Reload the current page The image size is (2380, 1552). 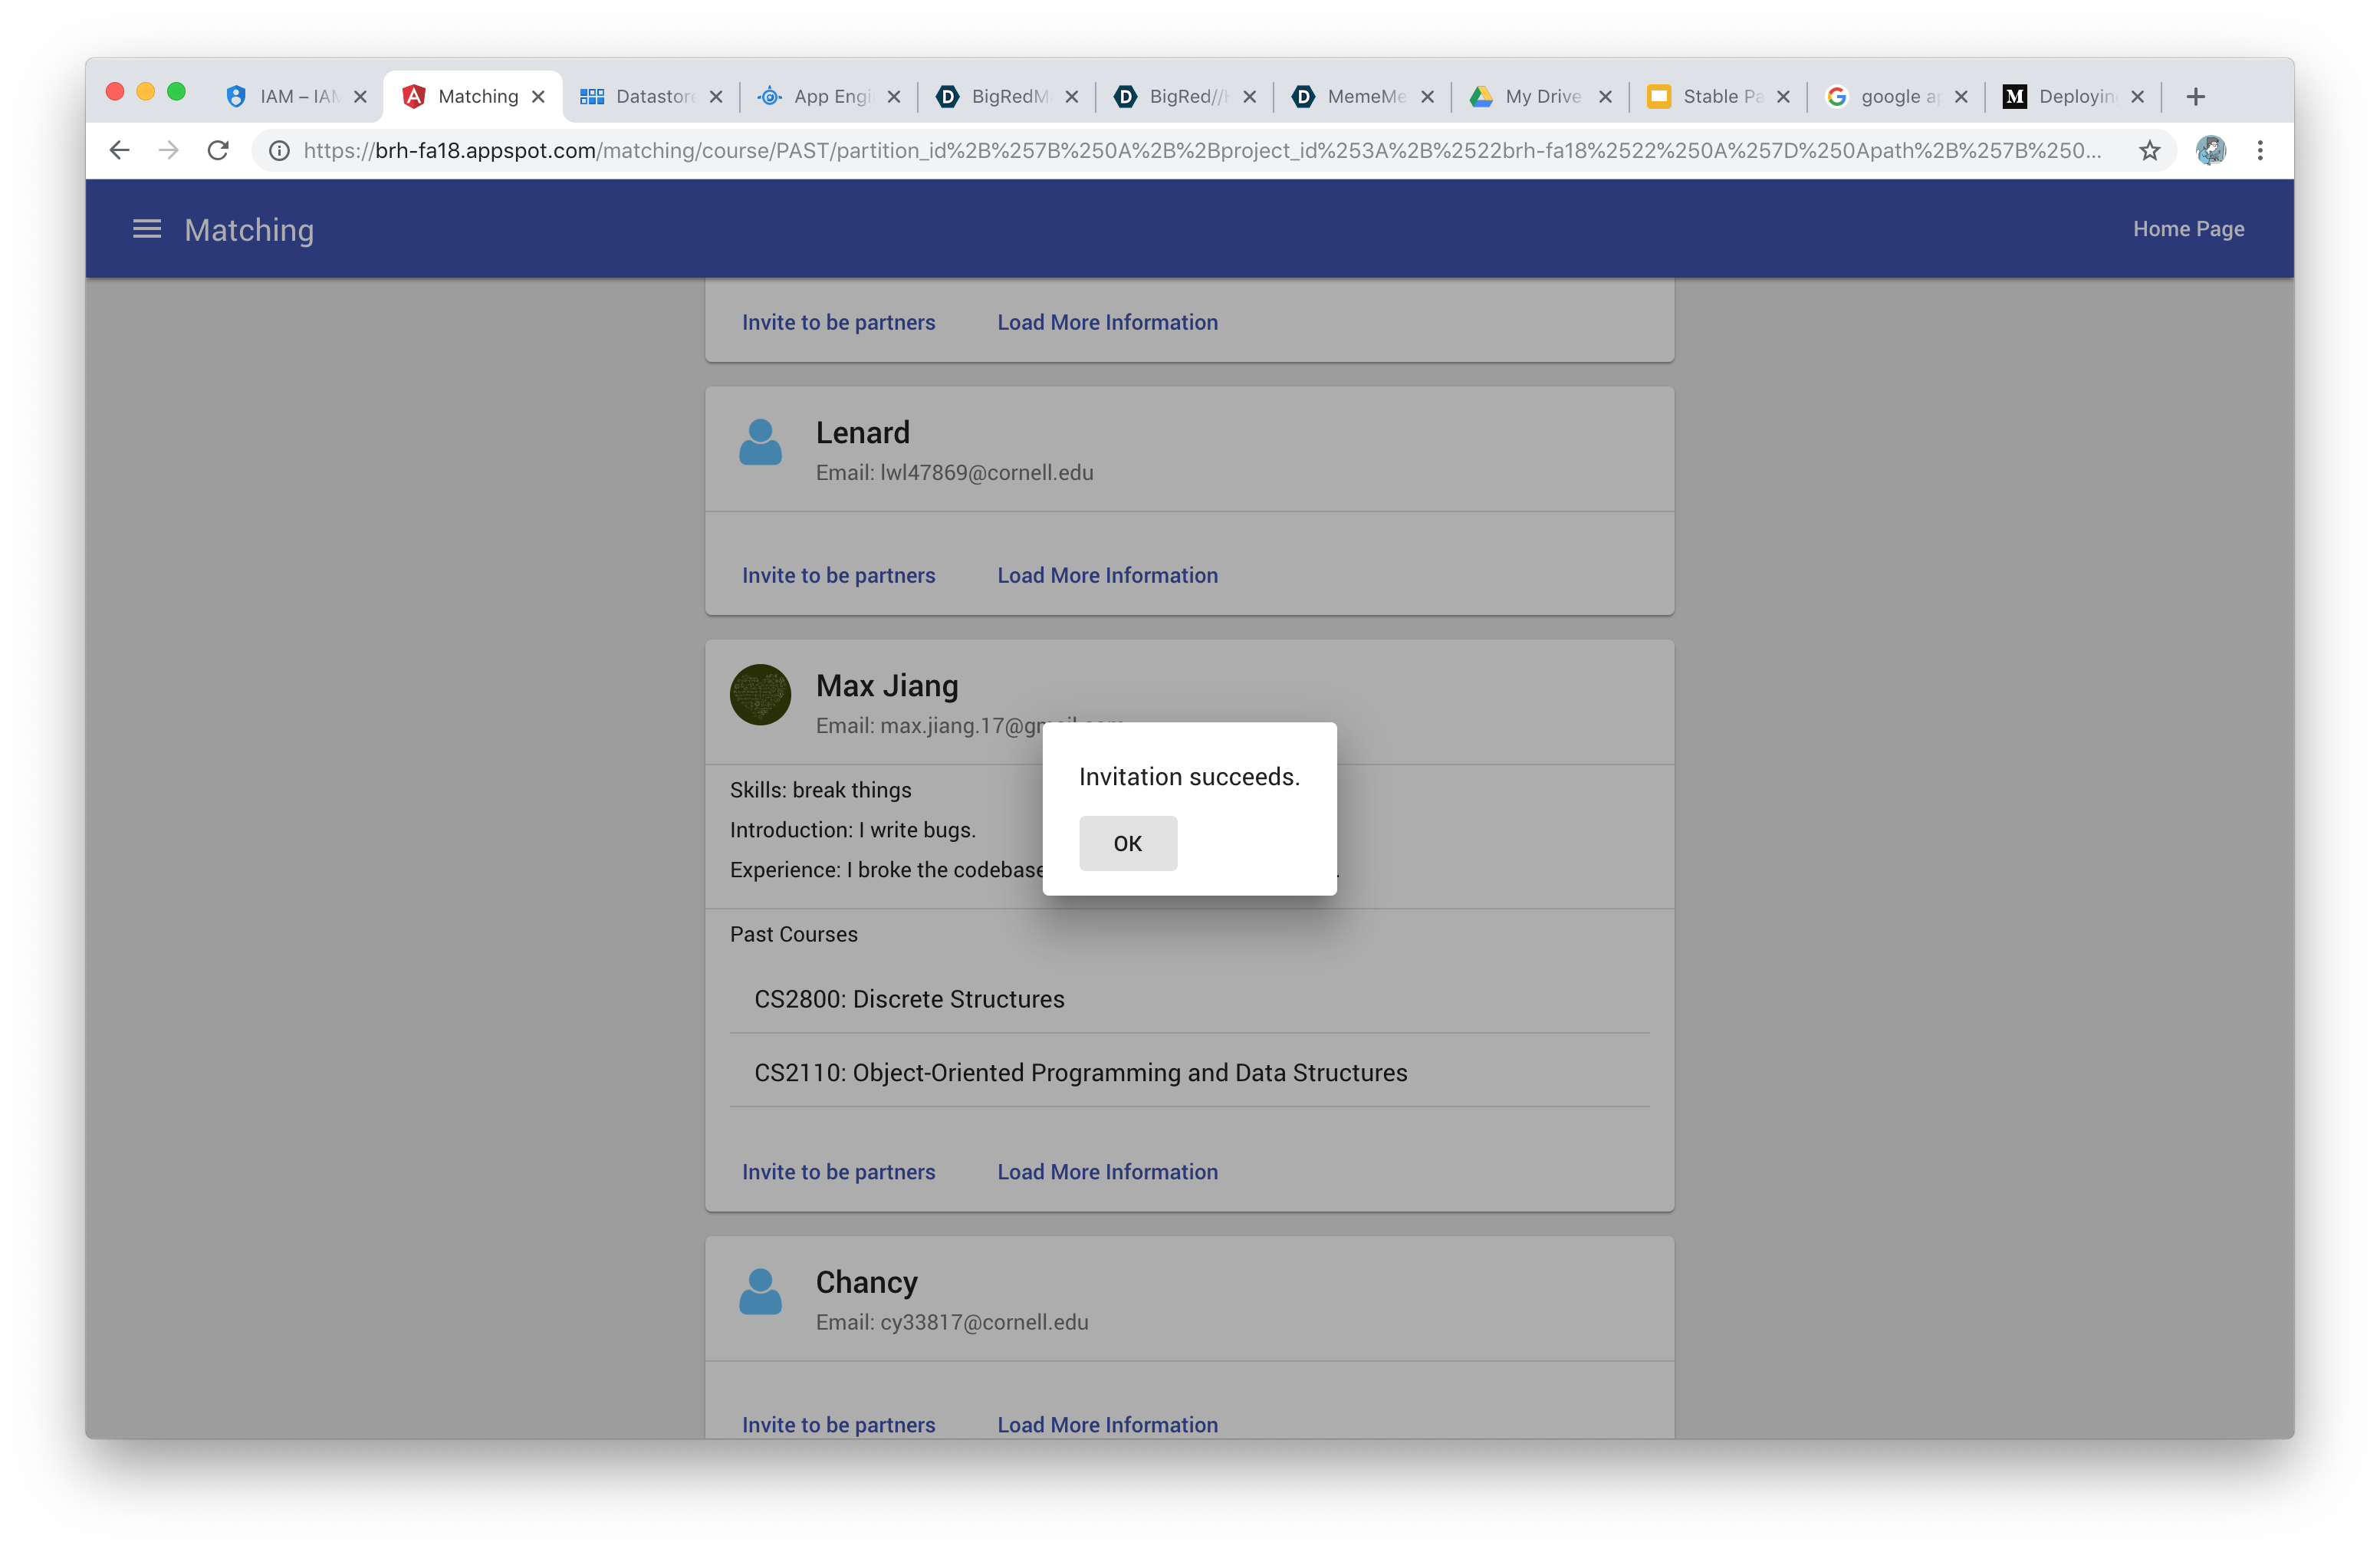218,150
